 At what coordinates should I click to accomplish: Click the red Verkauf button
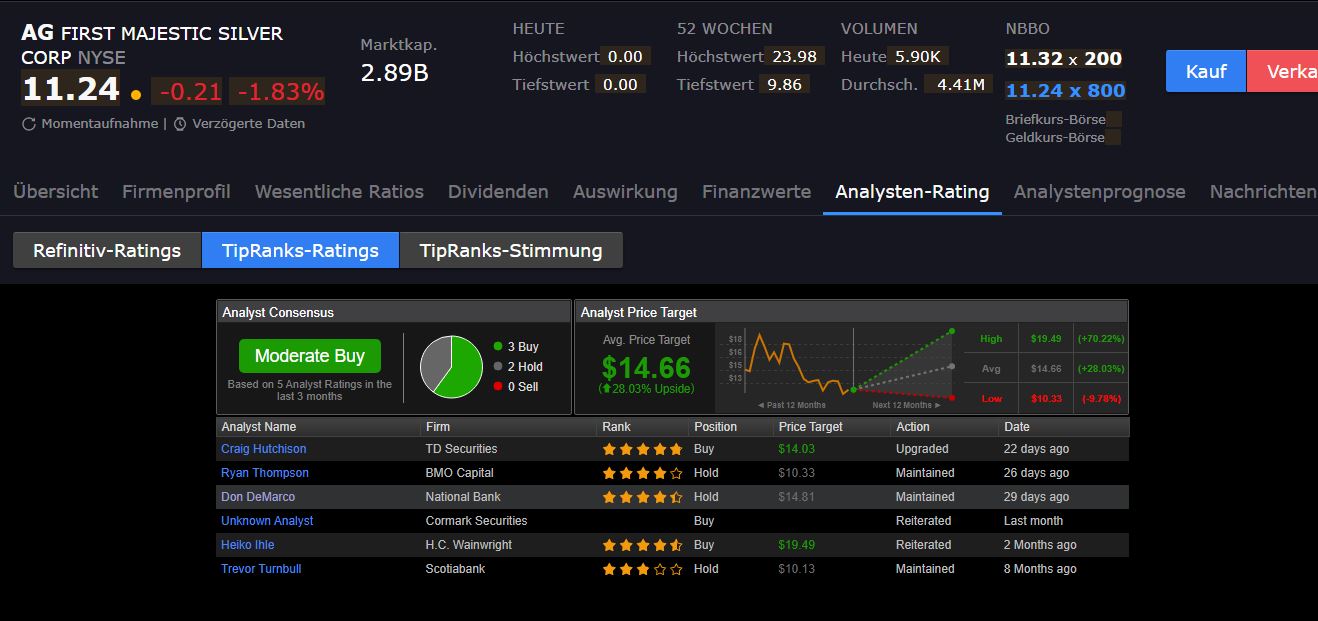(x=1283, y=71)
